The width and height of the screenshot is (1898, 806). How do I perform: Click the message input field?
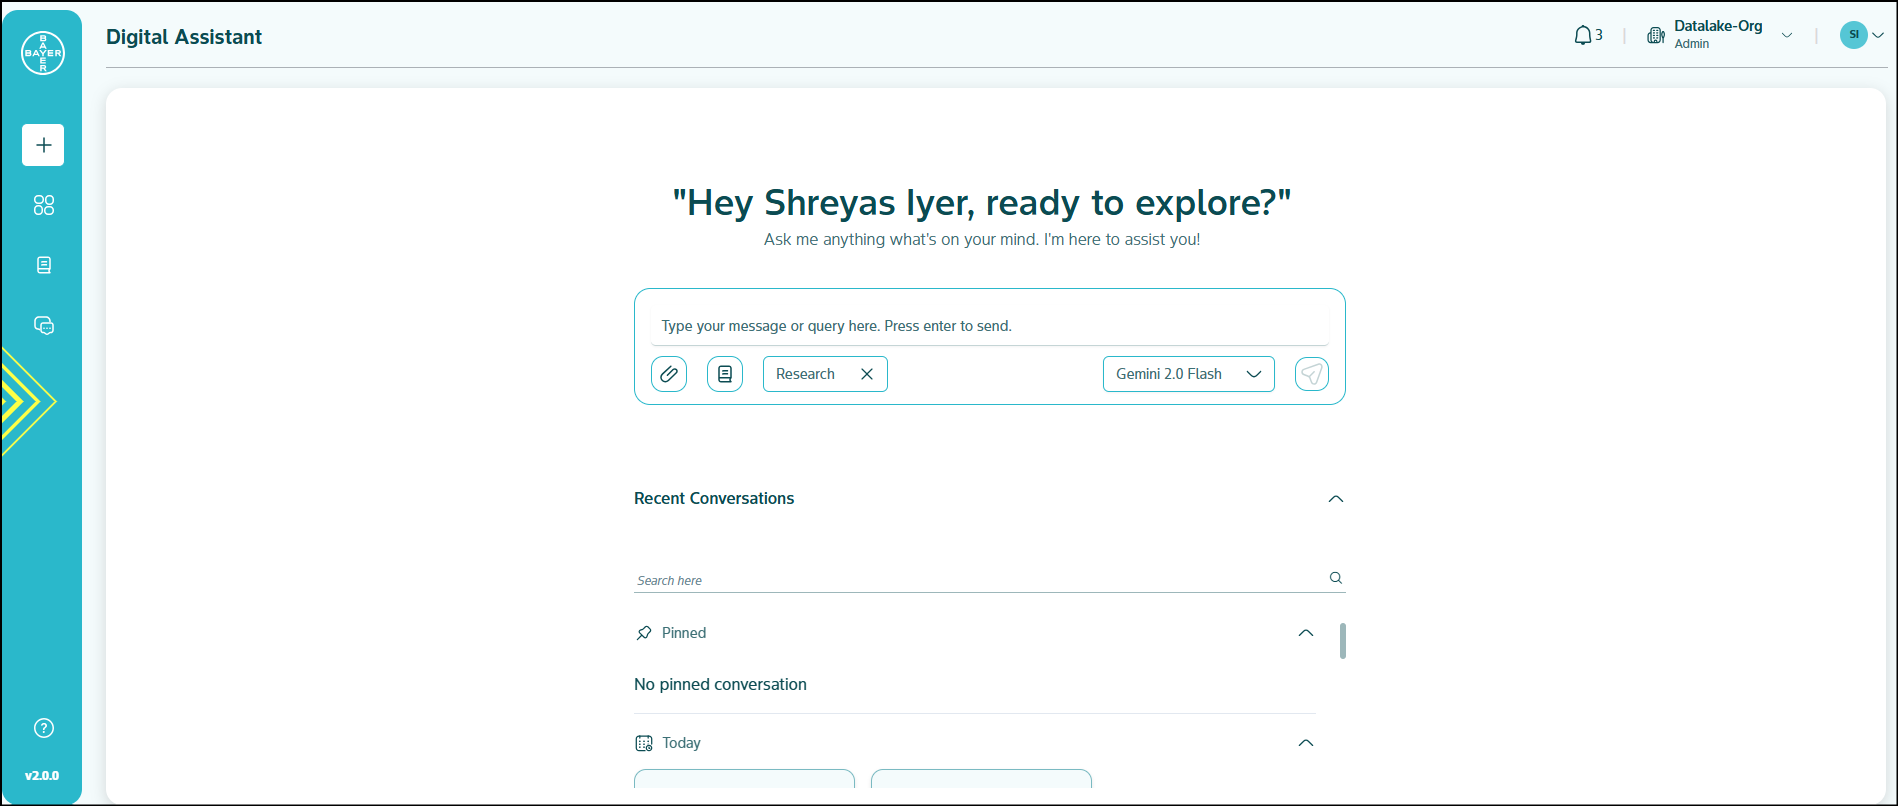point(988,326)
